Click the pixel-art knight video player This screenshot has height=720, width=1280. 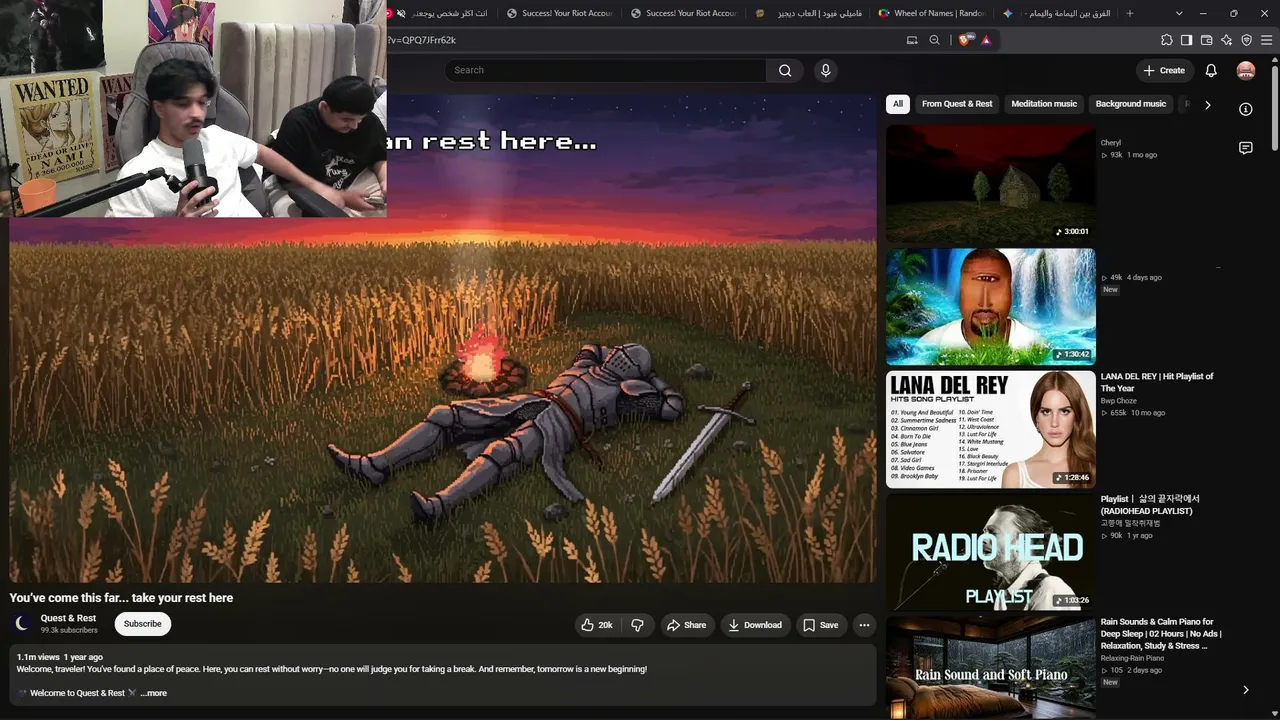point(443,339)
